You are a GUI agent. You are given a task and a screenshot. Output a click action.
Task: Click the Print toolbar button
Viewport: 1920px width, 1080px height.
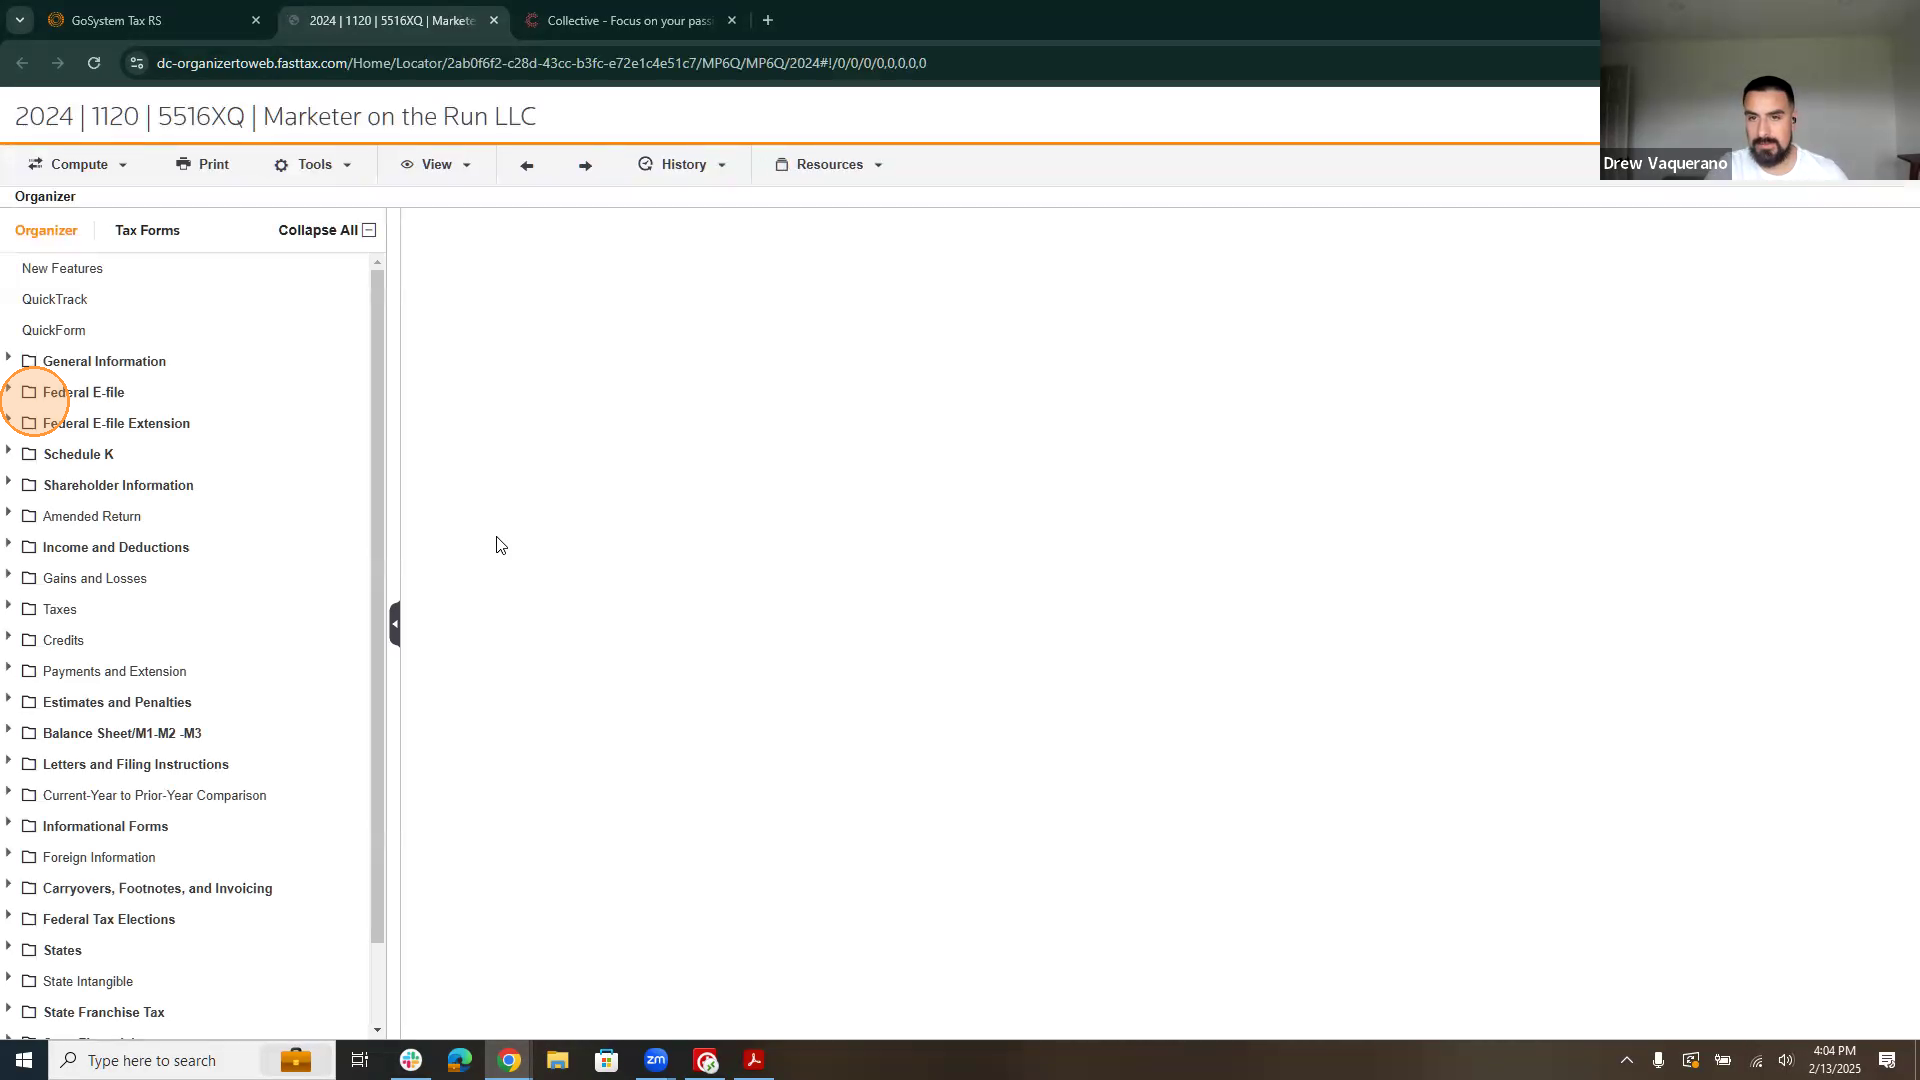[202, 164]
